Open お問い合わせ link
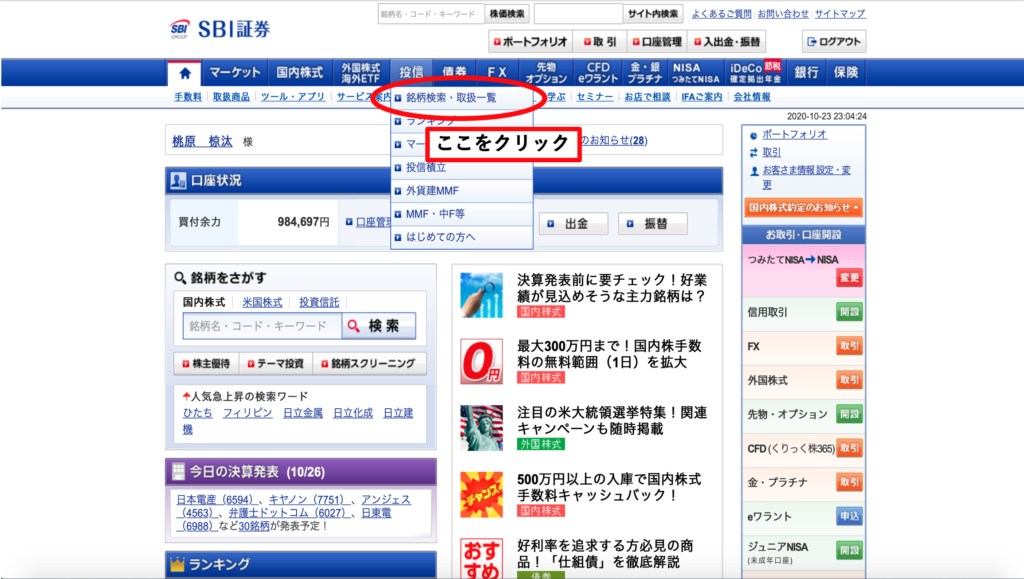Screen dimensions: 1024x579 coord(783,14)
